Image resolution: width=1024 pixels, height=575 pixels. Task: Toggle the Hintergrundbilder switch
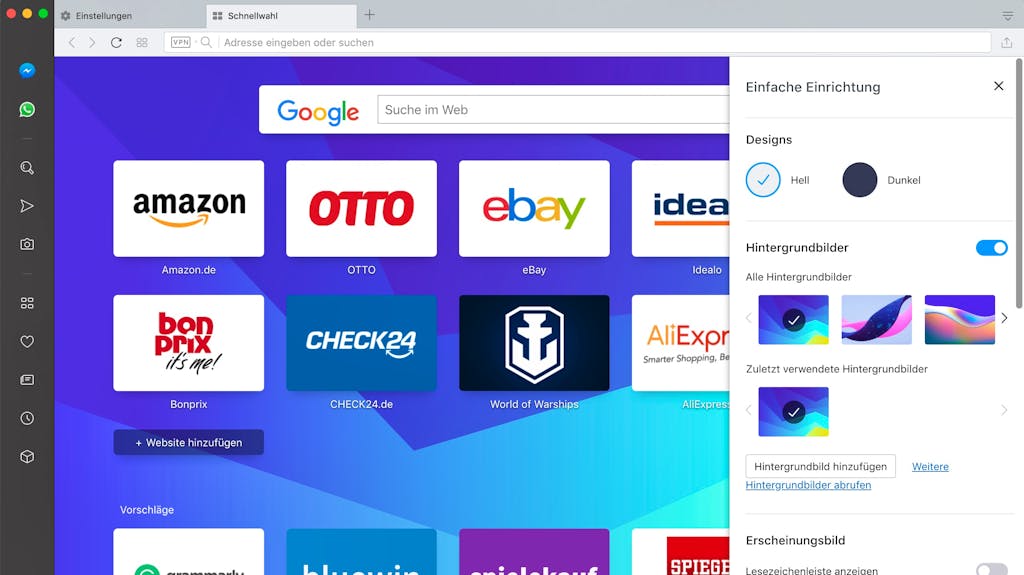click(x=991, y=248)
